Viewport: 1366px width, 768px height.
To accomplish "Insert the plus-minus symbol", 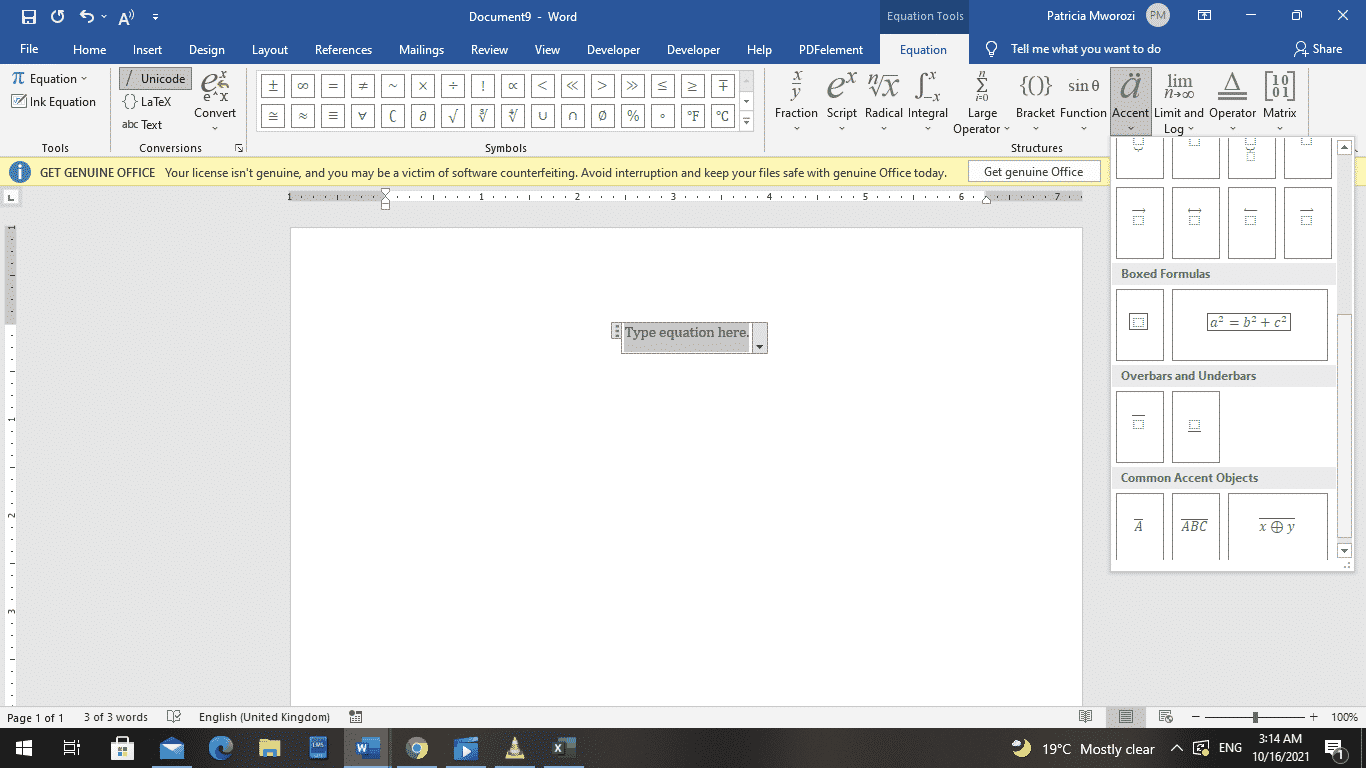I will click(x=273, y=86).
